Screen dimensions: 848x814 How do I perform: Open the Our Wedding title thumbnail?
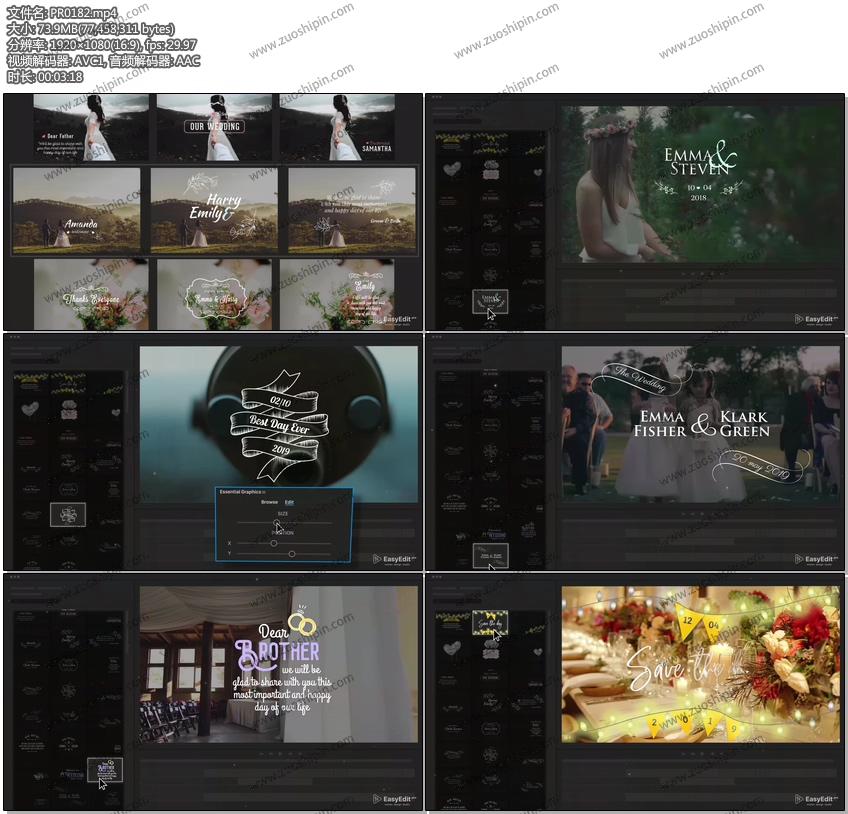(x=216, y=127)
